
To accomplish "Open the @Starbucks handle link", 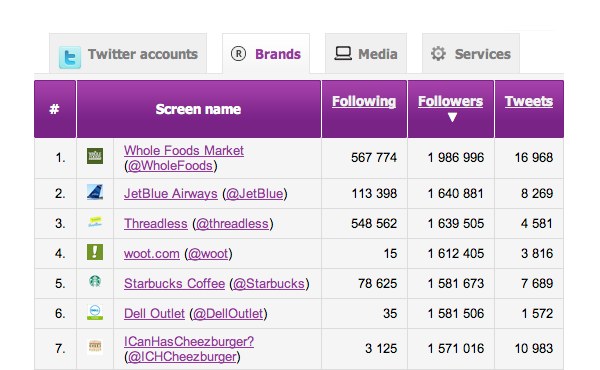I will point(269,284).
